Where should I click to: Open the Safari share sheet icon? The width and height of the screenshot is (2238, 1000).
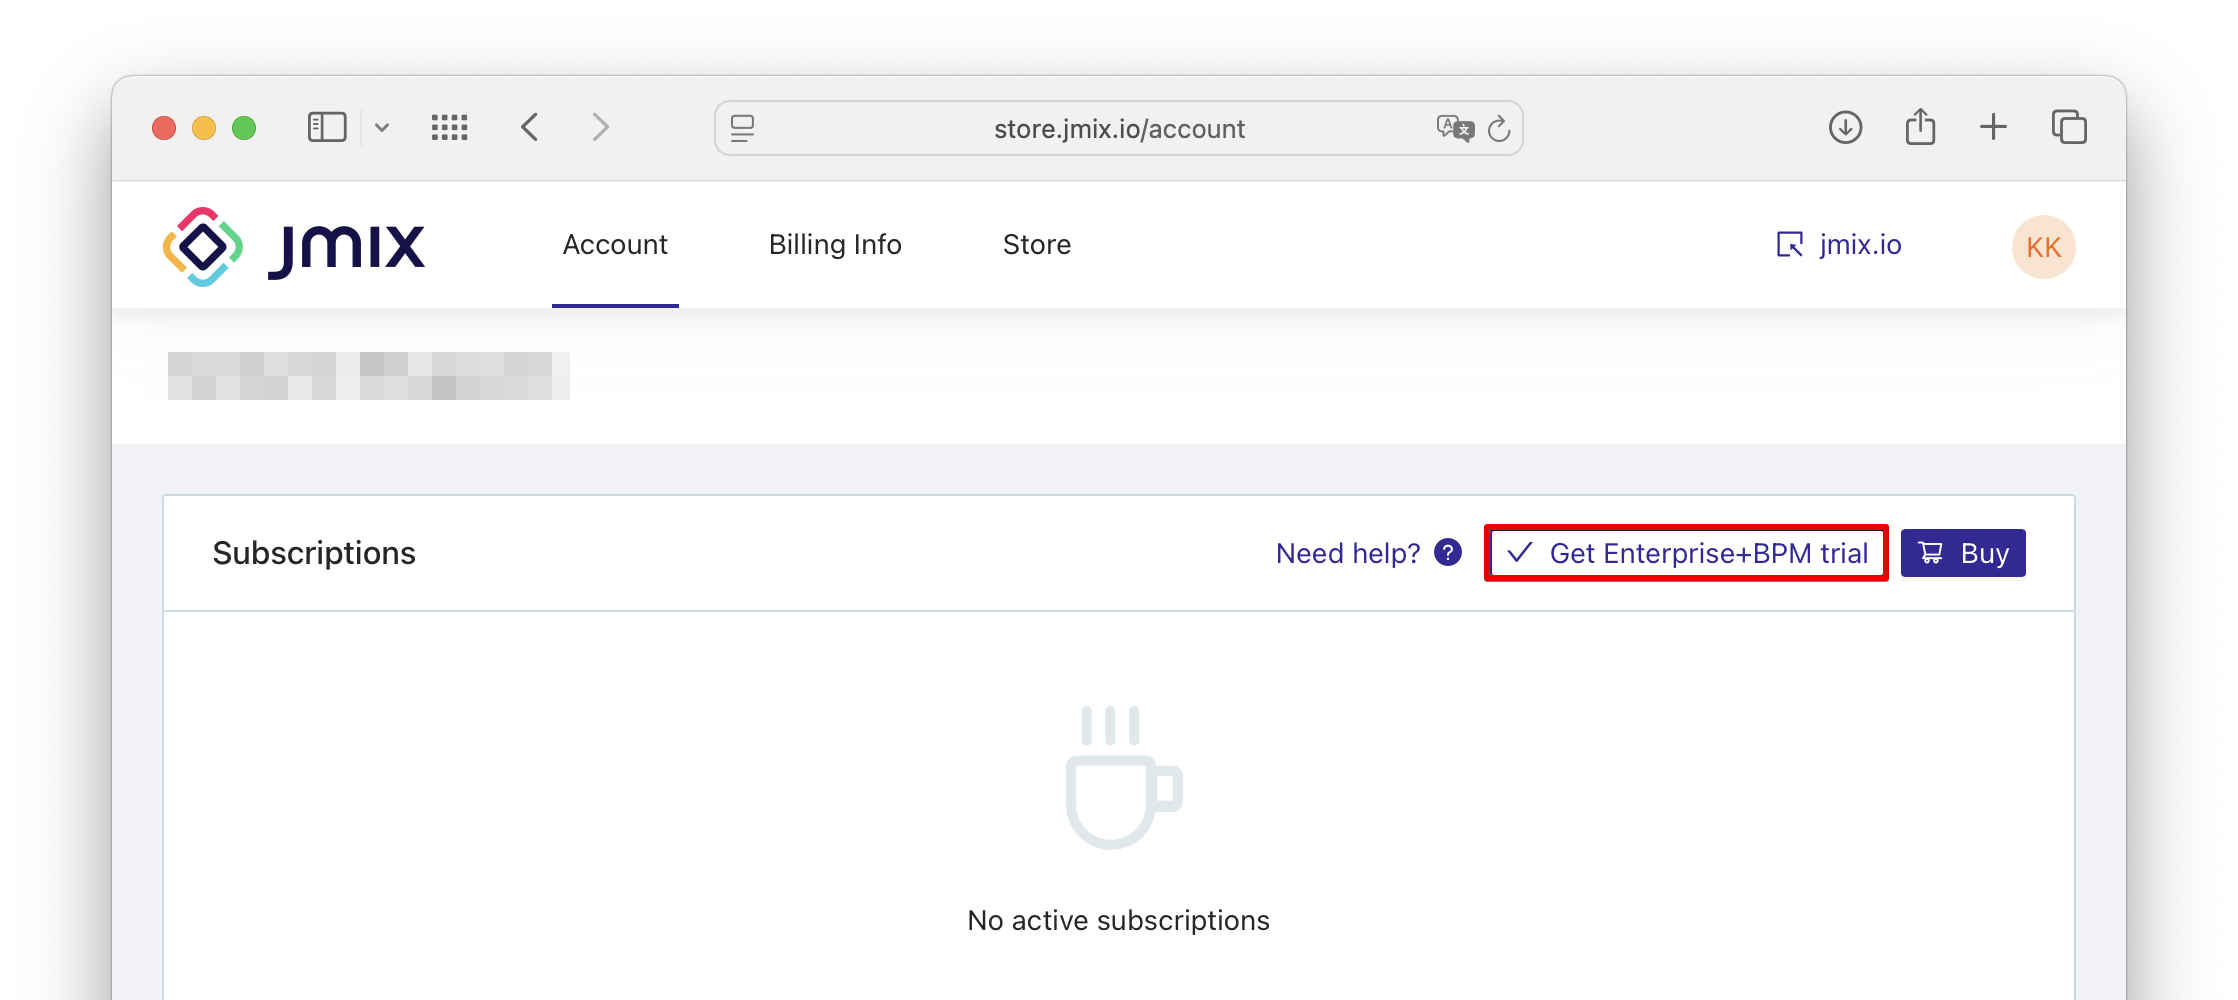[x=1919, y=127]
